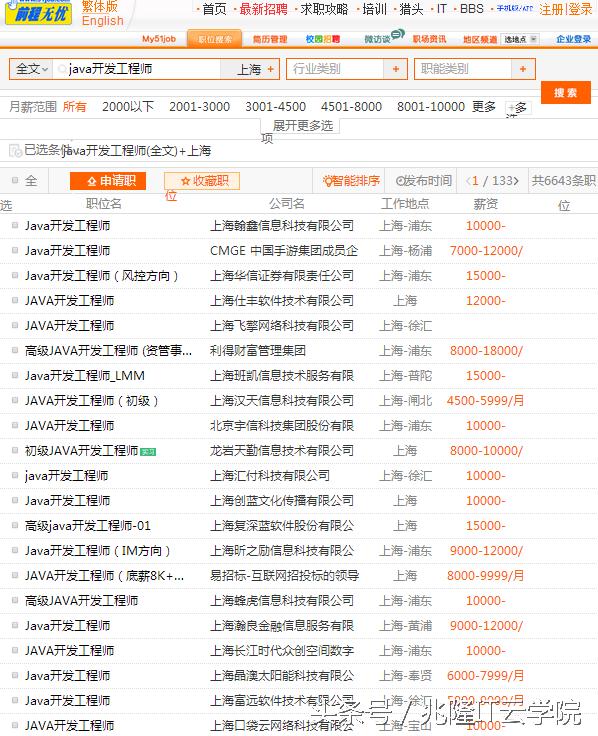Image resolution: width=598 pixels, height=736 pixels.
Task: Switch to the 职位搜索 tab
Action: coord(215,39)
